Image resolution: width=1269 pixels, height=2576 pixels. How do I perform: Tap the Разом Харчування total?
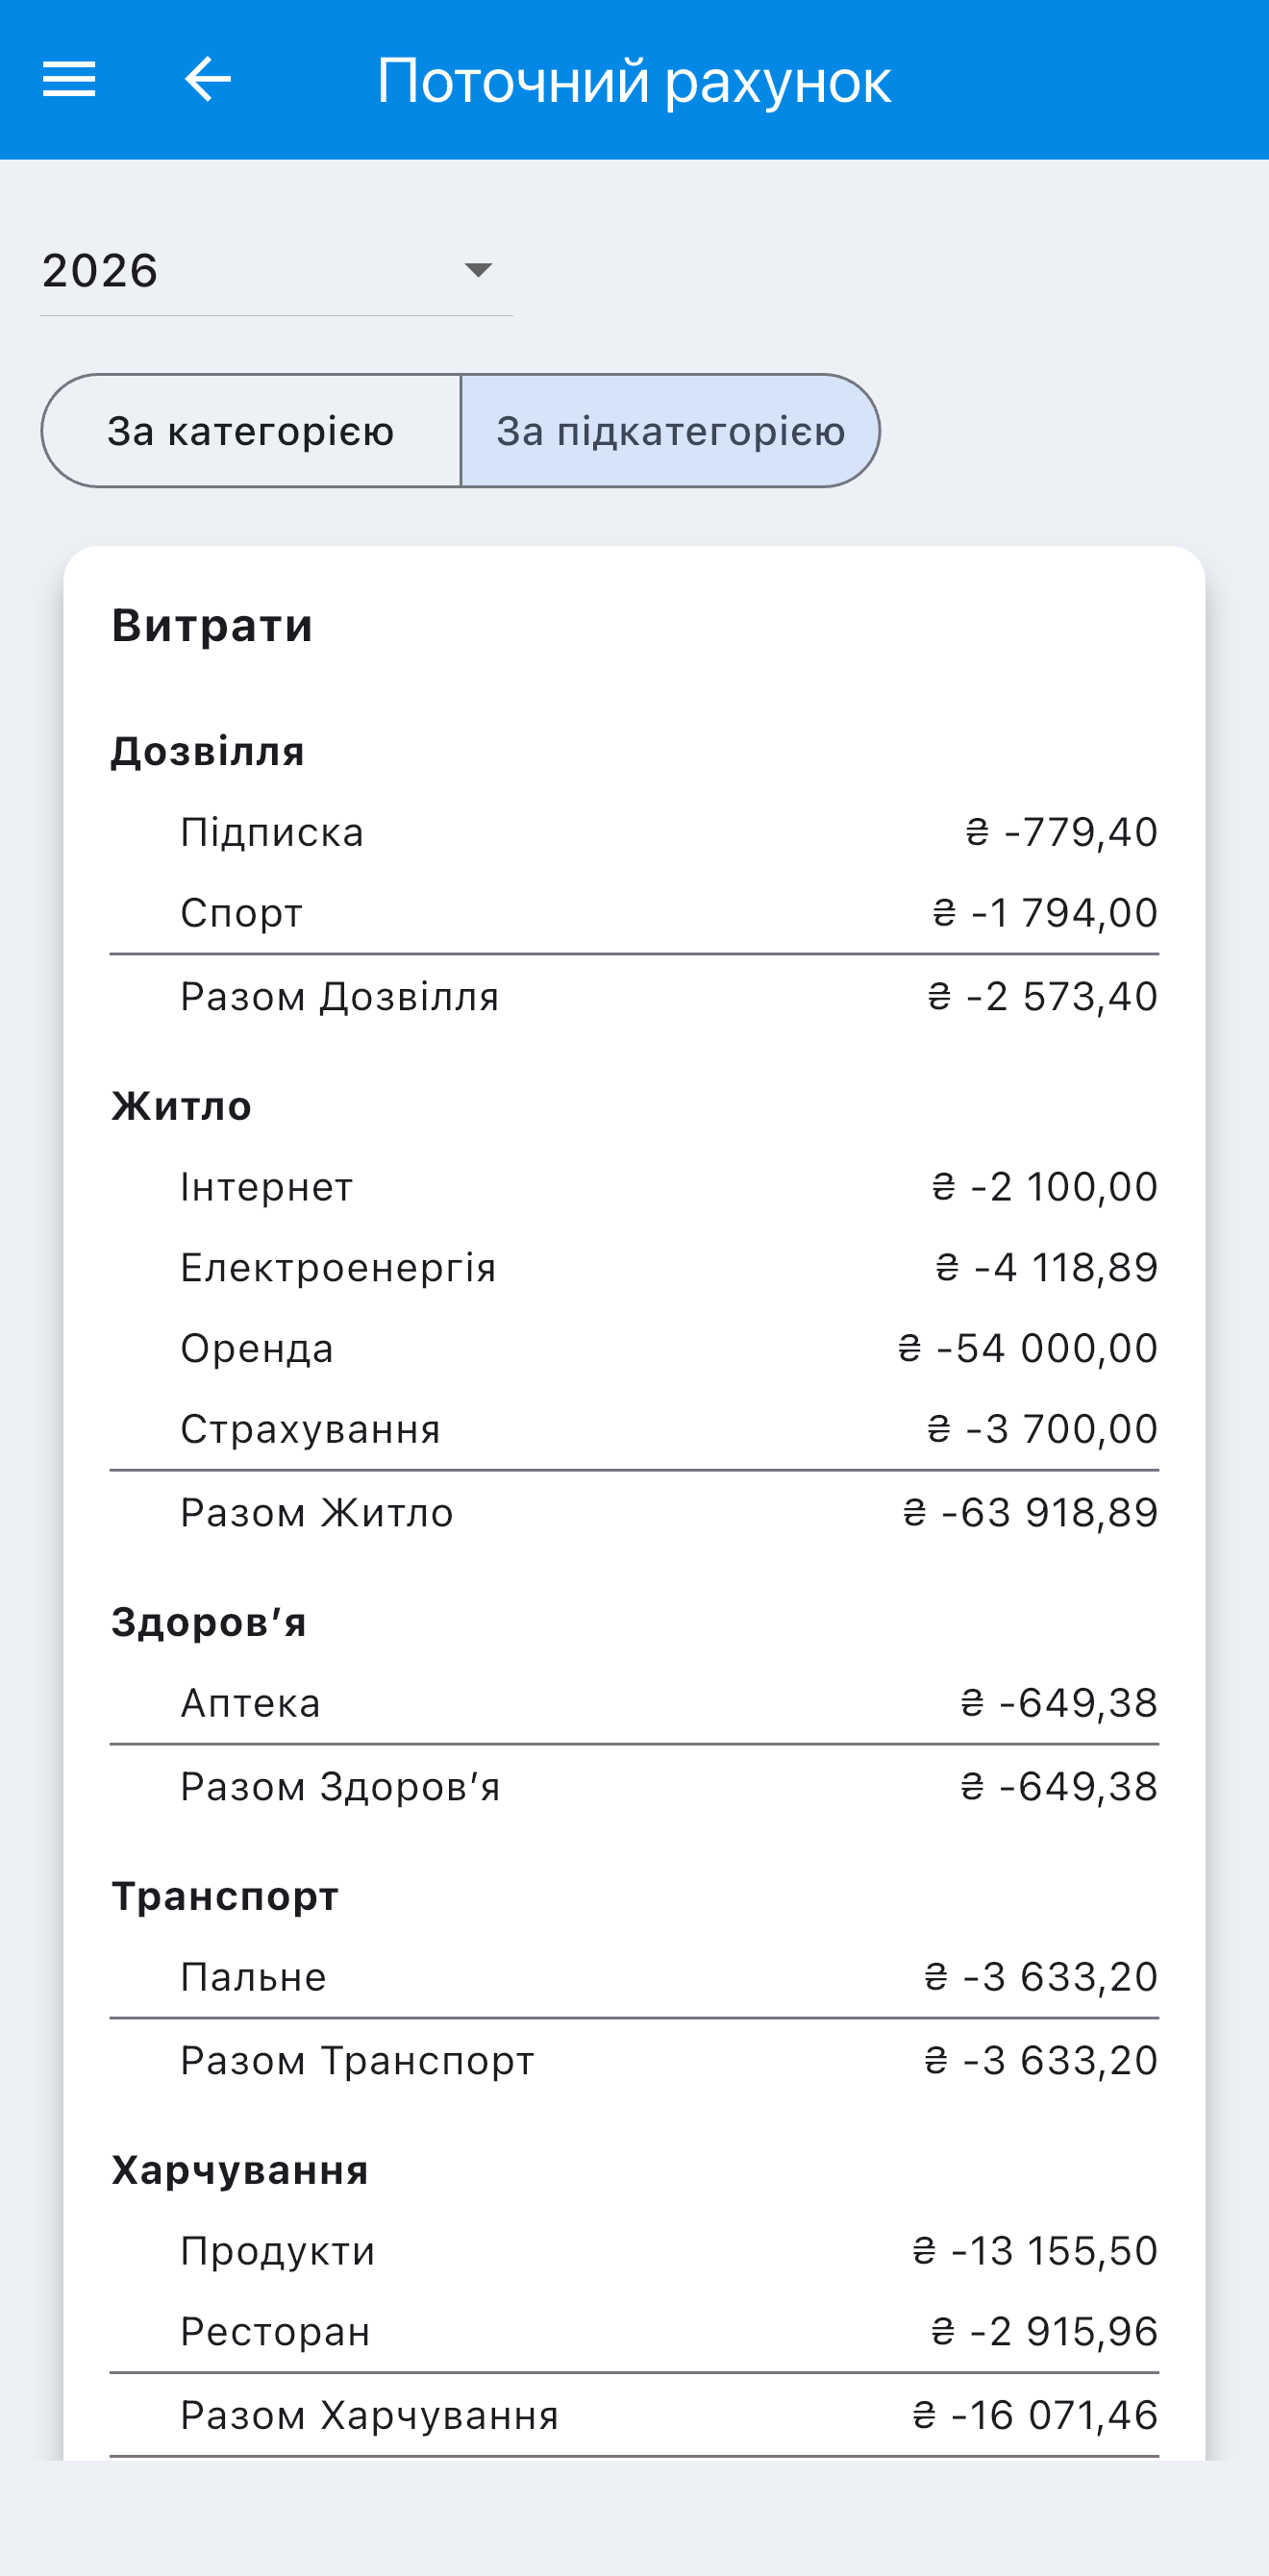(x=634, y=2416)
